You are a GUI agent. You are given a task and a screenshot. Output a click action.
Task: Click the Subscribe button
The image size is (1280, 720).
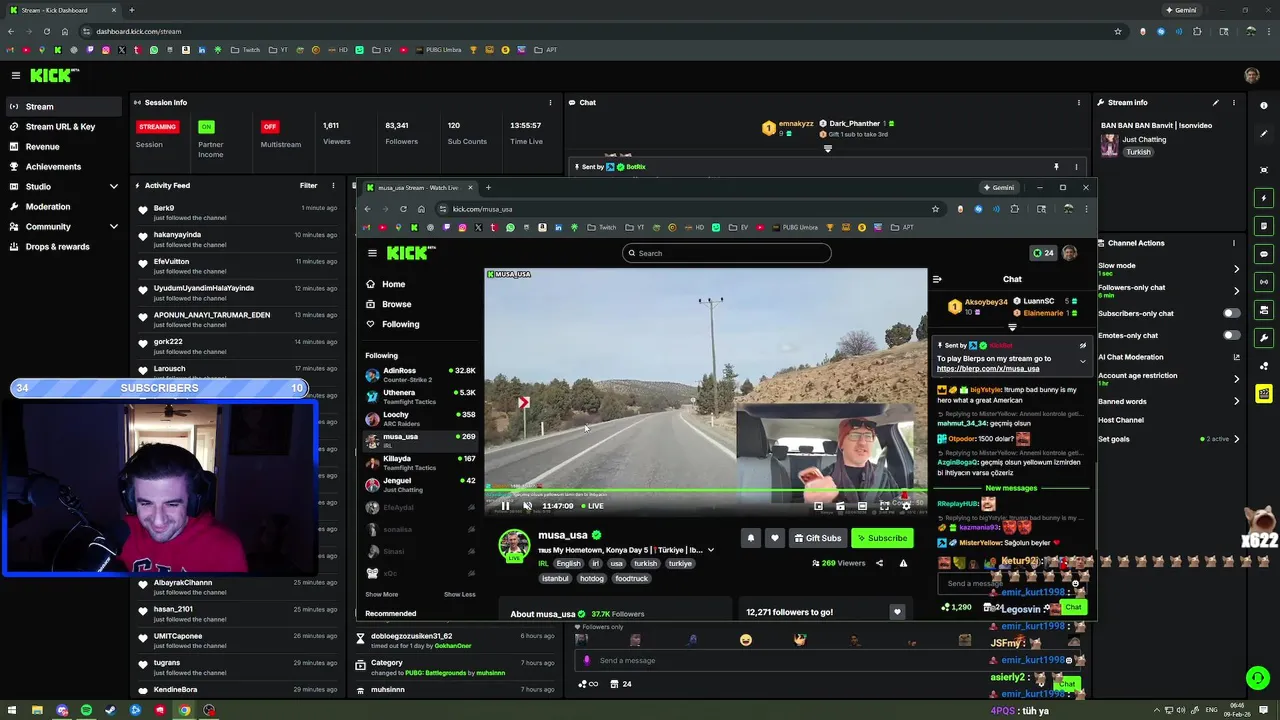pyautogui.click(x=882, y=538)
